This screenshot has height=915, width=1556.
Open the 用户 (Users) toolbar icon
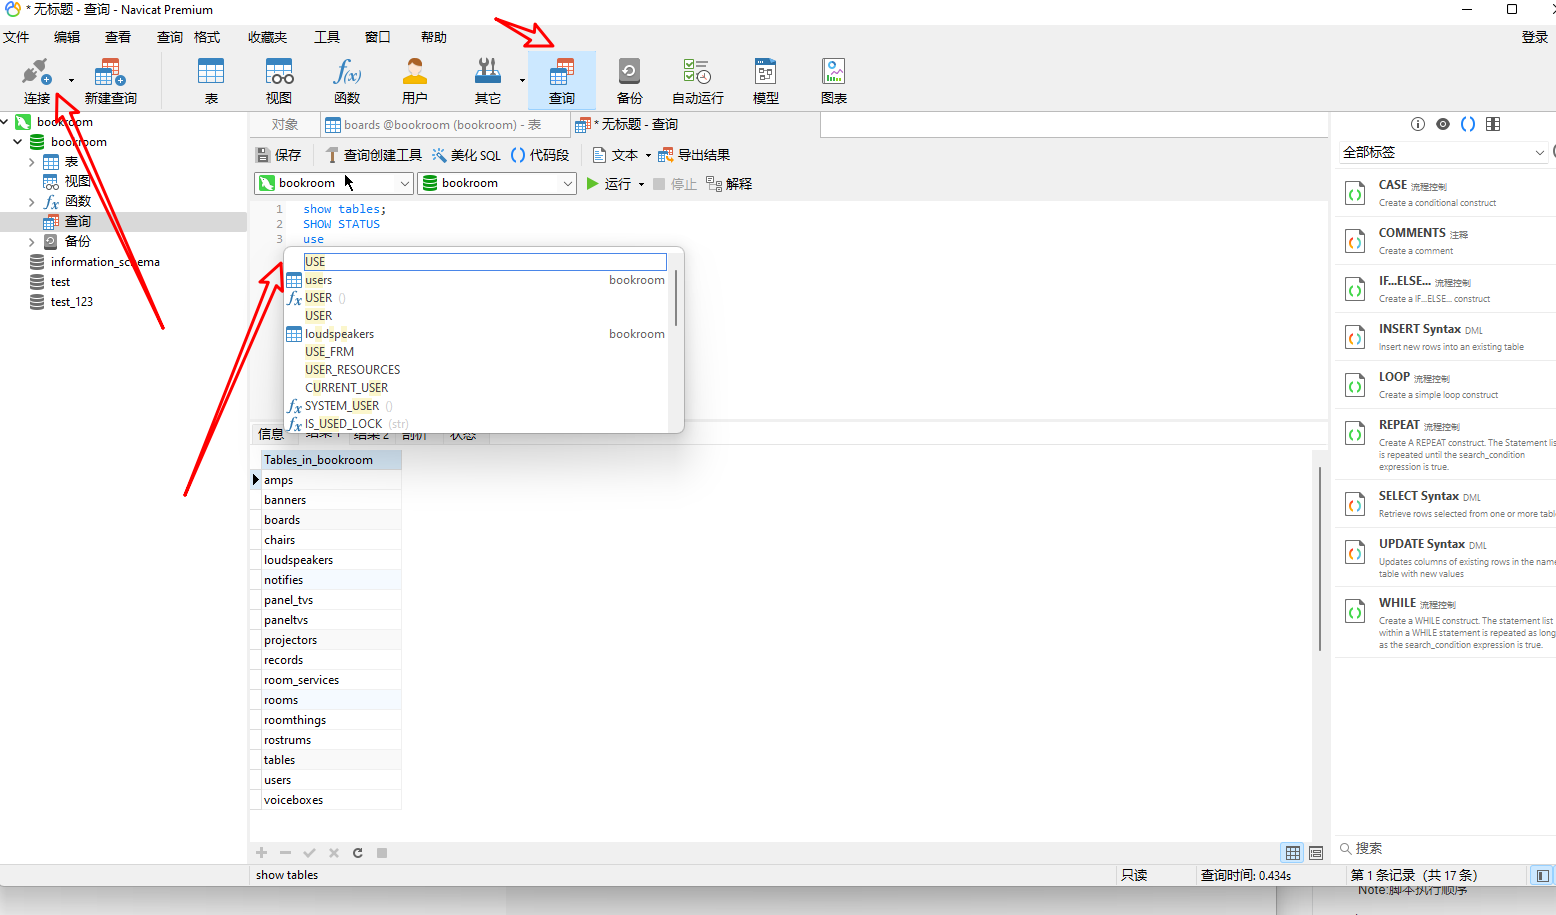pos(414,79)
